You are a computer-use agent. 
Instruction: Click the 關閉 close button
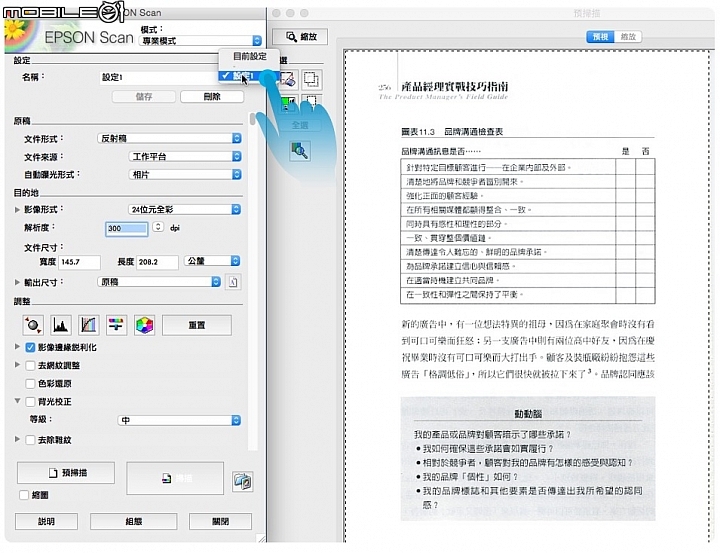220,521
